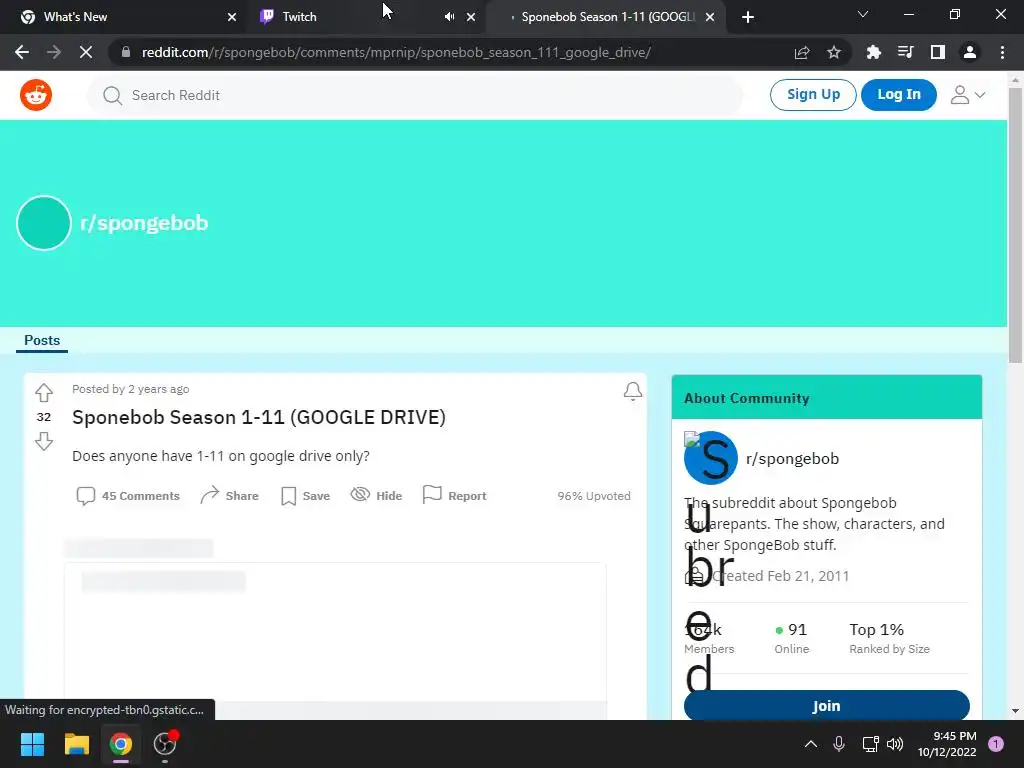Report the post via flag button
Screen dimensions: 1024x768
coord(455,496)
